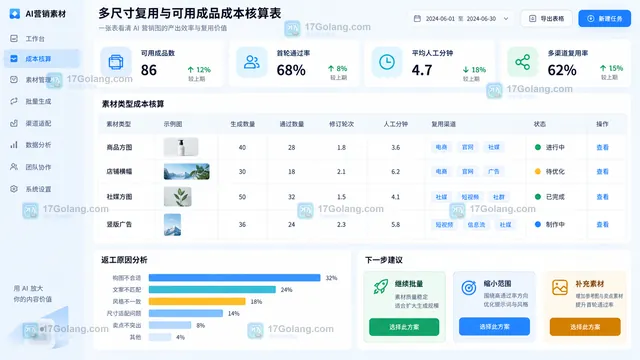Click the 构图不合适 32% bar
Viewport: 640px width, 360px height.
tap(234, 278)
